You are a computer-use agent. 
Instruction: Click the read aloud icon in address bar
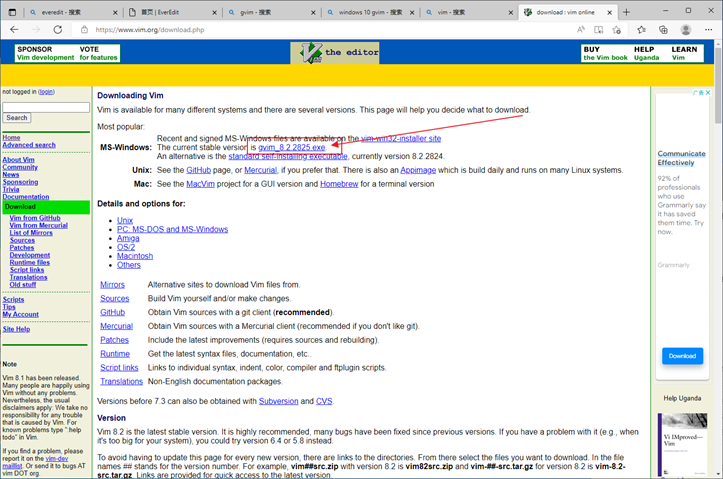coord(581,30)
